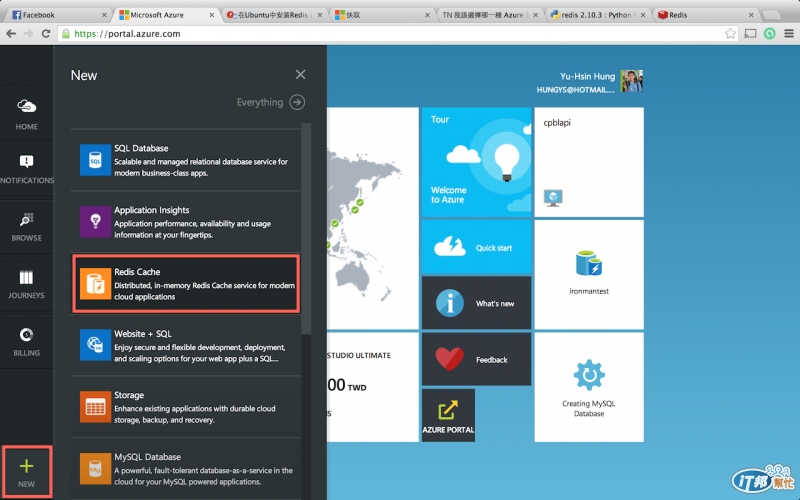This screenshot has height=500, width=800.
Task: Switch to the TN Azure tab
Action: [490, 15]
